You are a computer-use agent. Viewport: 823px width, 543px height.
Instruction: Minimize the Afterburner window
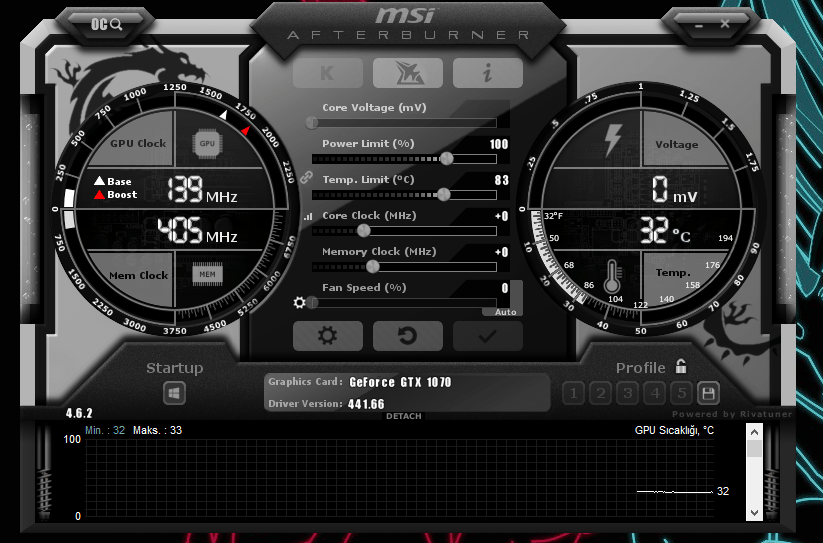tap(699, 25)
